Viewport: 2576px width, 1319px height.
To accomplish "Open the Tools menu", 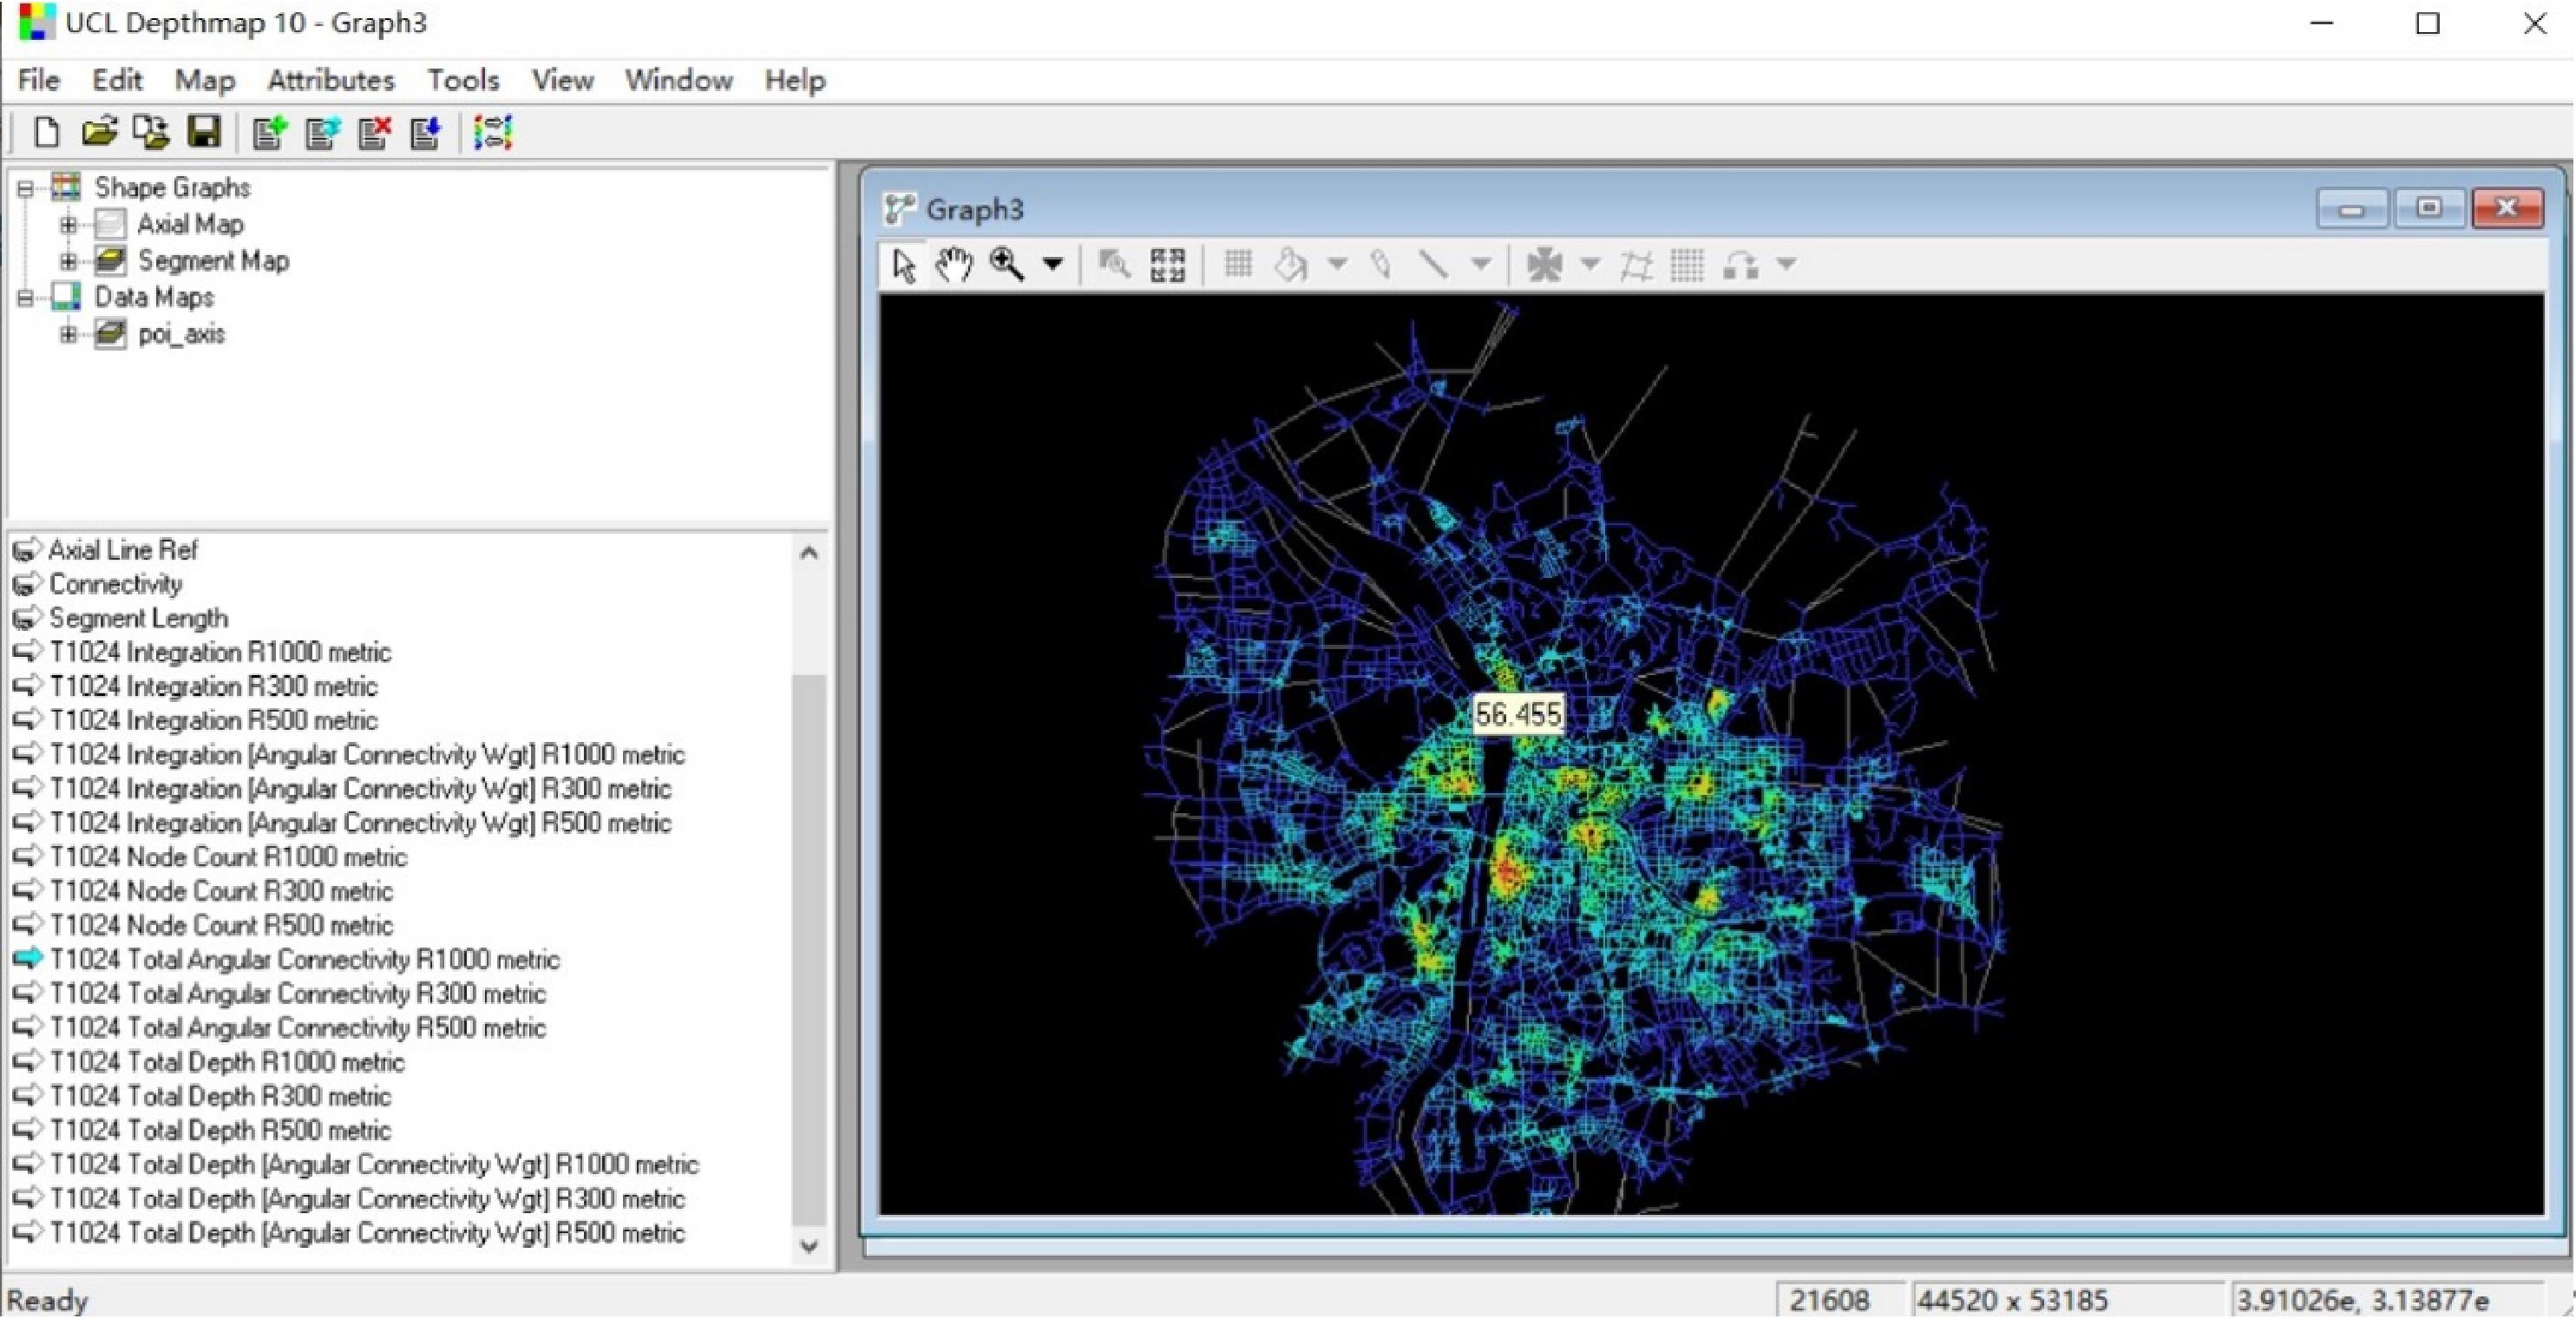I will [462, 80].
